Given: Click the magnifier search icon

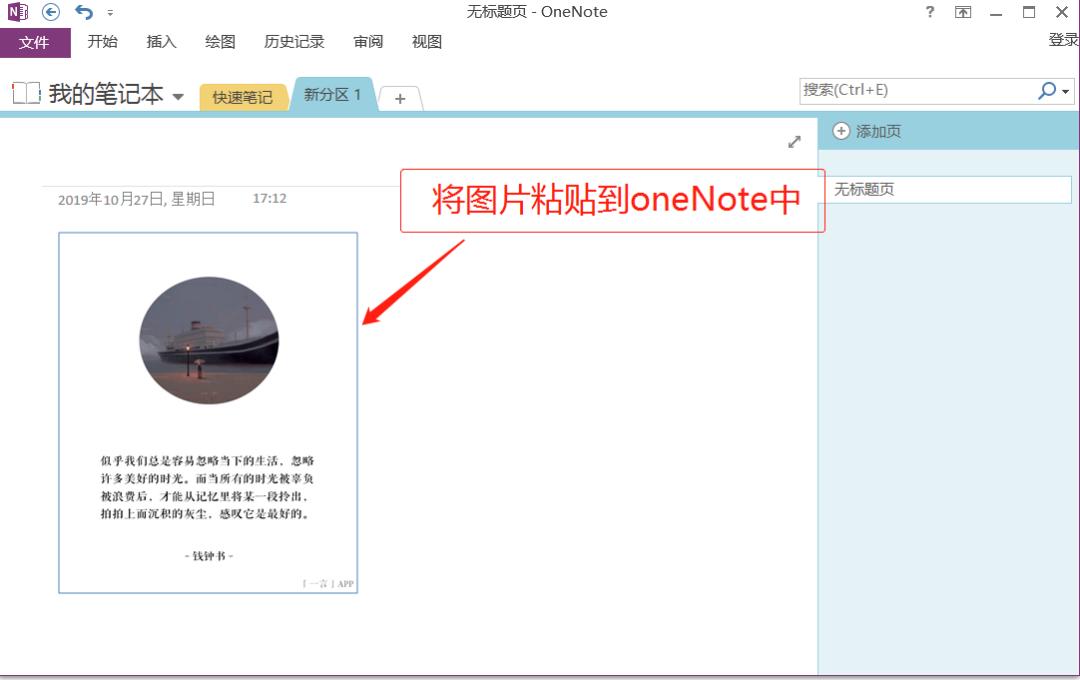Looking at the screenshot, I should [x=1047, y=90].
